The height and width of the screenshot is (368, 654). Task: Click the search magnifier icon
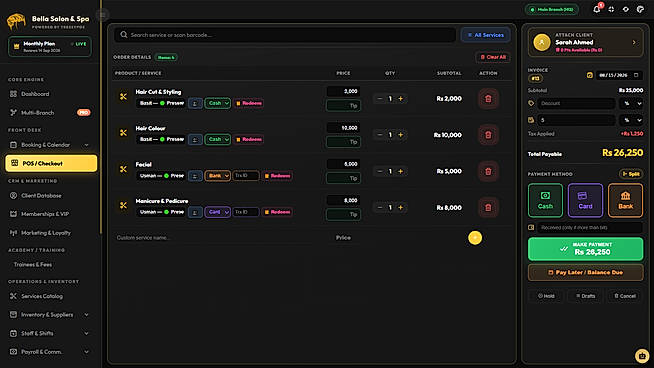[124, 35]
